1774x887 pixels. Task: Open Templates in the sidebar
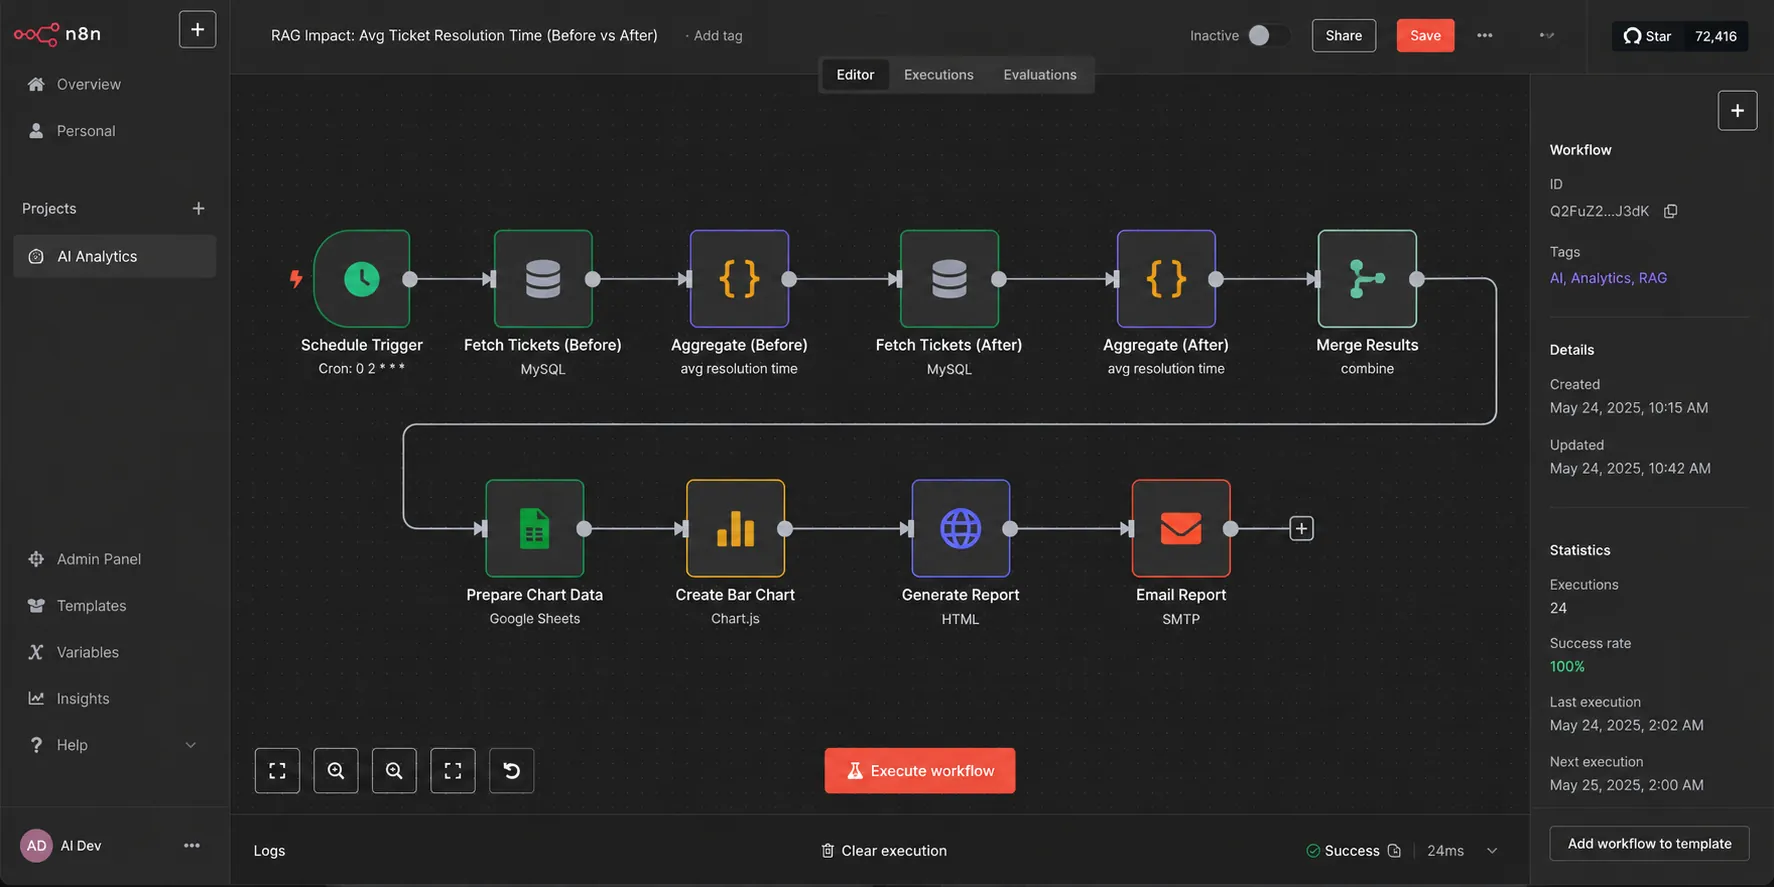click(x=91, y=606)
